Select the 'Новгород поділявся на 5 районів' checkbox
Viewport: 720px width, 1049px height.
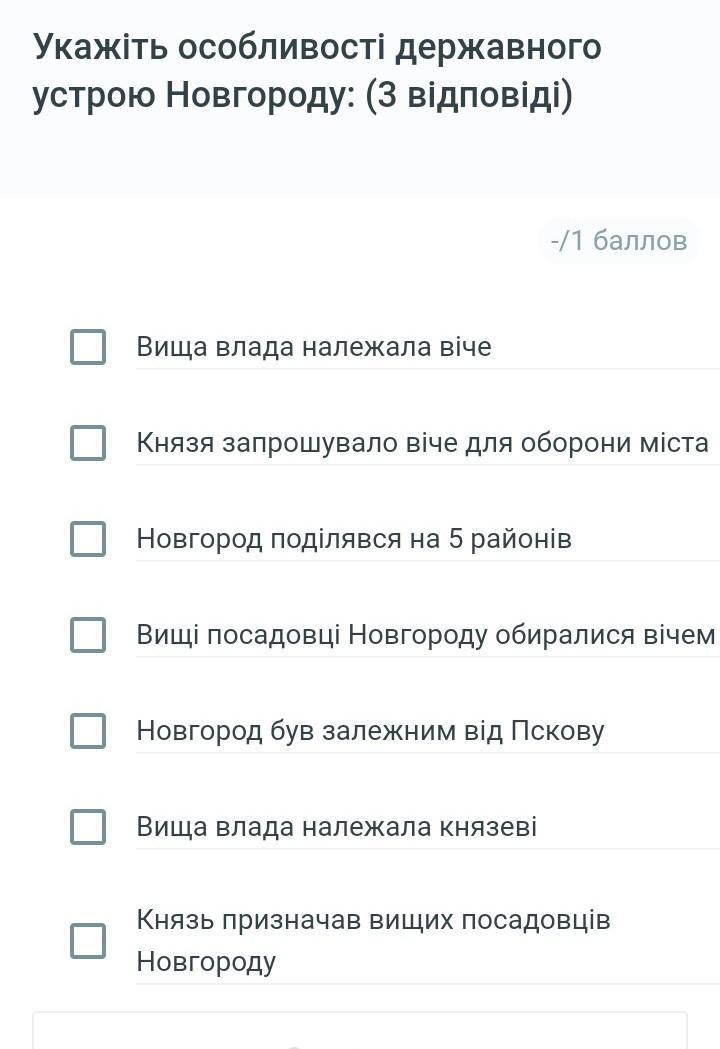tap(88, 539)
